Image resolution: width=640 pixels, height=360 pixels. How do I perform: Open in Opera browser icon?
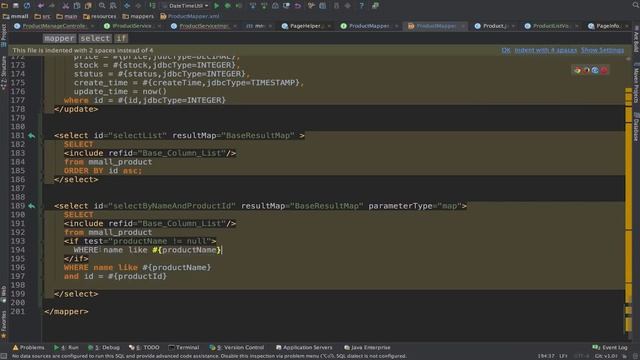604,70
